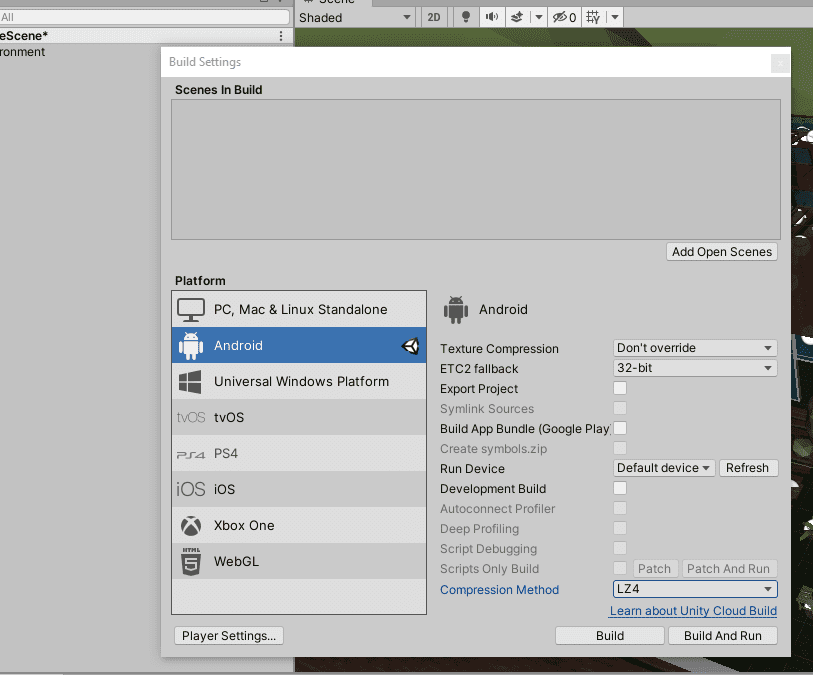
Task: Toggle scene effects icon in toolbar
Action: tap(517, 17)
